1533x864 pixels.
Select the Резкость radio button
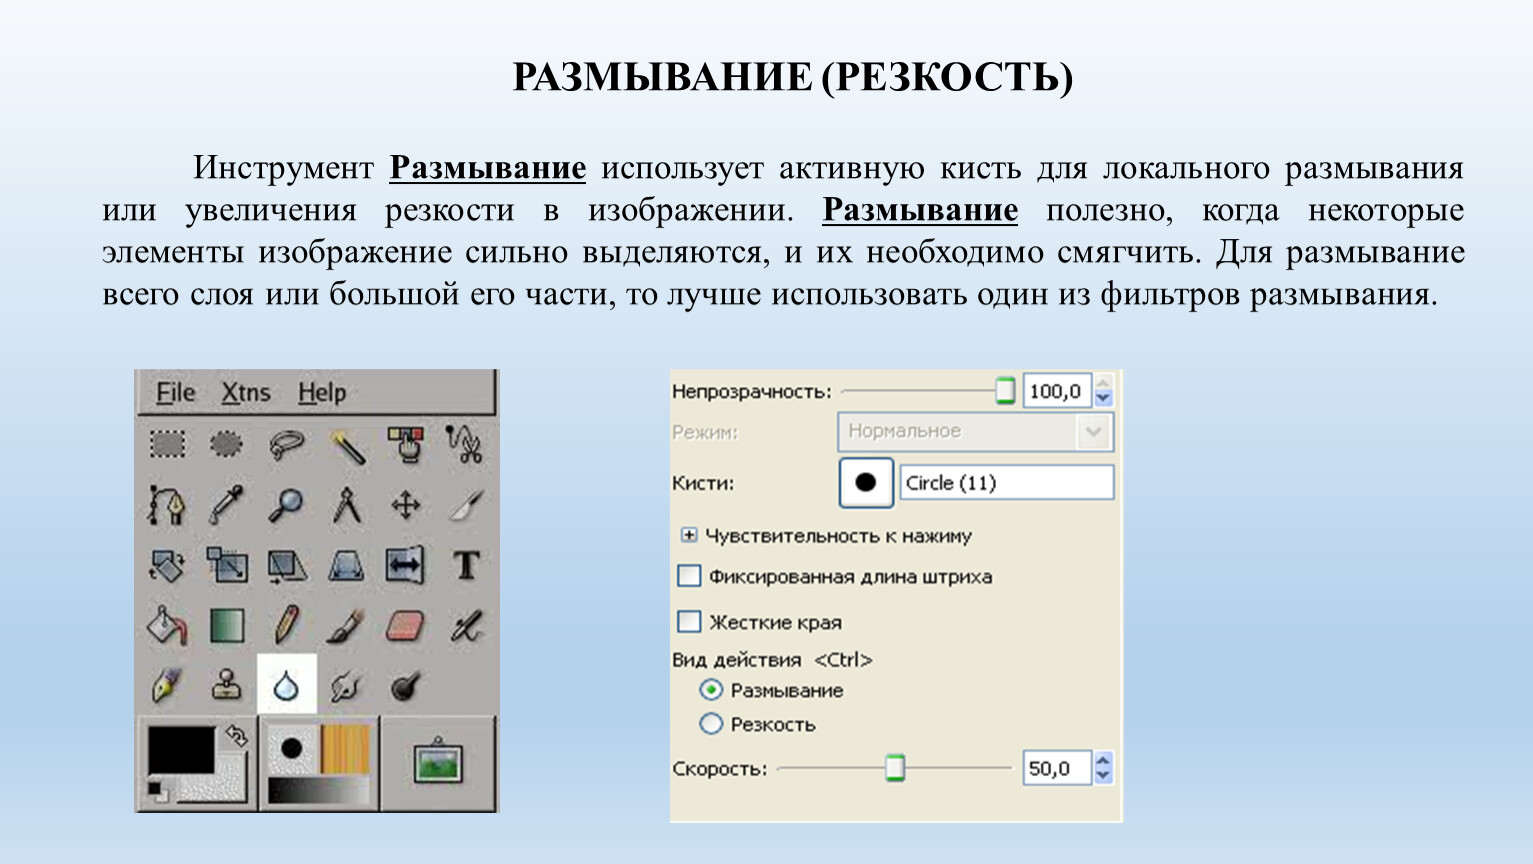[711, 724]
